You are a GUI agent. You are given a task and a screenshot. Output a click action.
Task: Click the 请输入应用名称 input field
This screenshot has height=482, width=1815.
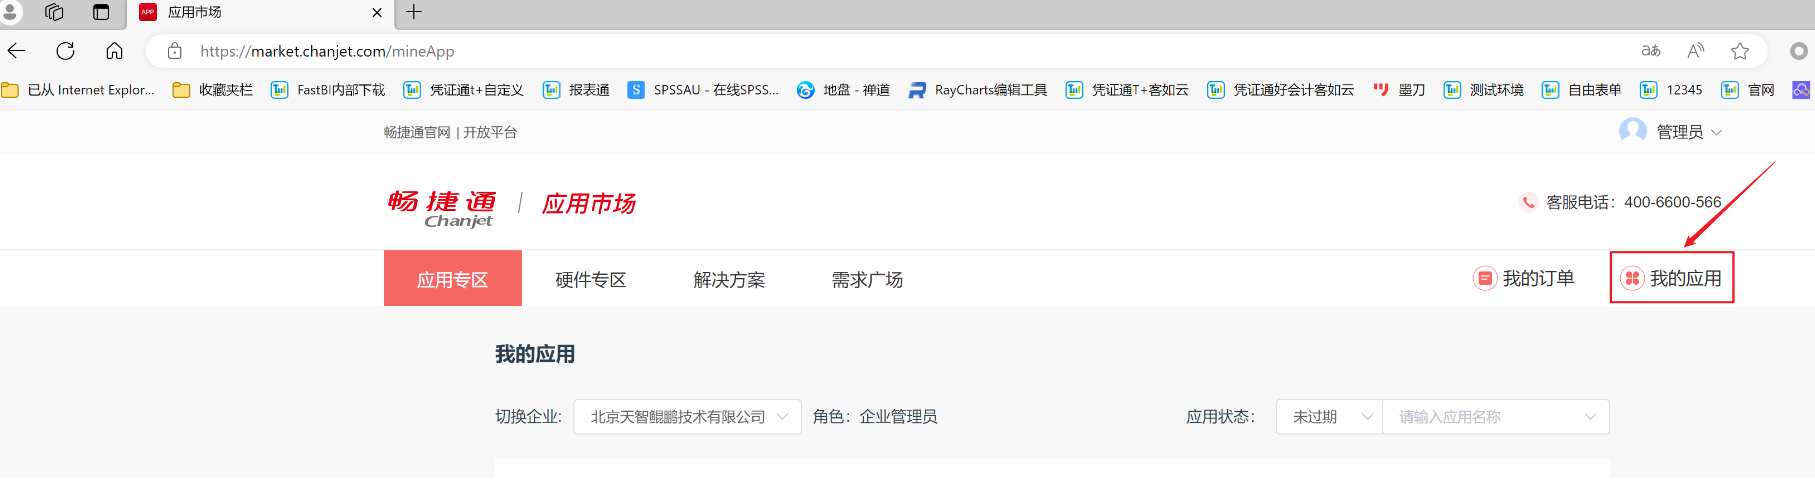point(1496,417)
